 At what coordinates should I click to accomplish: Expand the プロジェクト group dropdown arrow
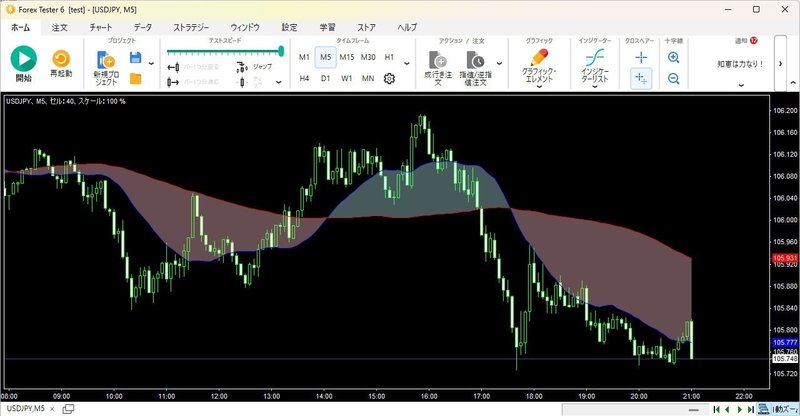[151, 64]
